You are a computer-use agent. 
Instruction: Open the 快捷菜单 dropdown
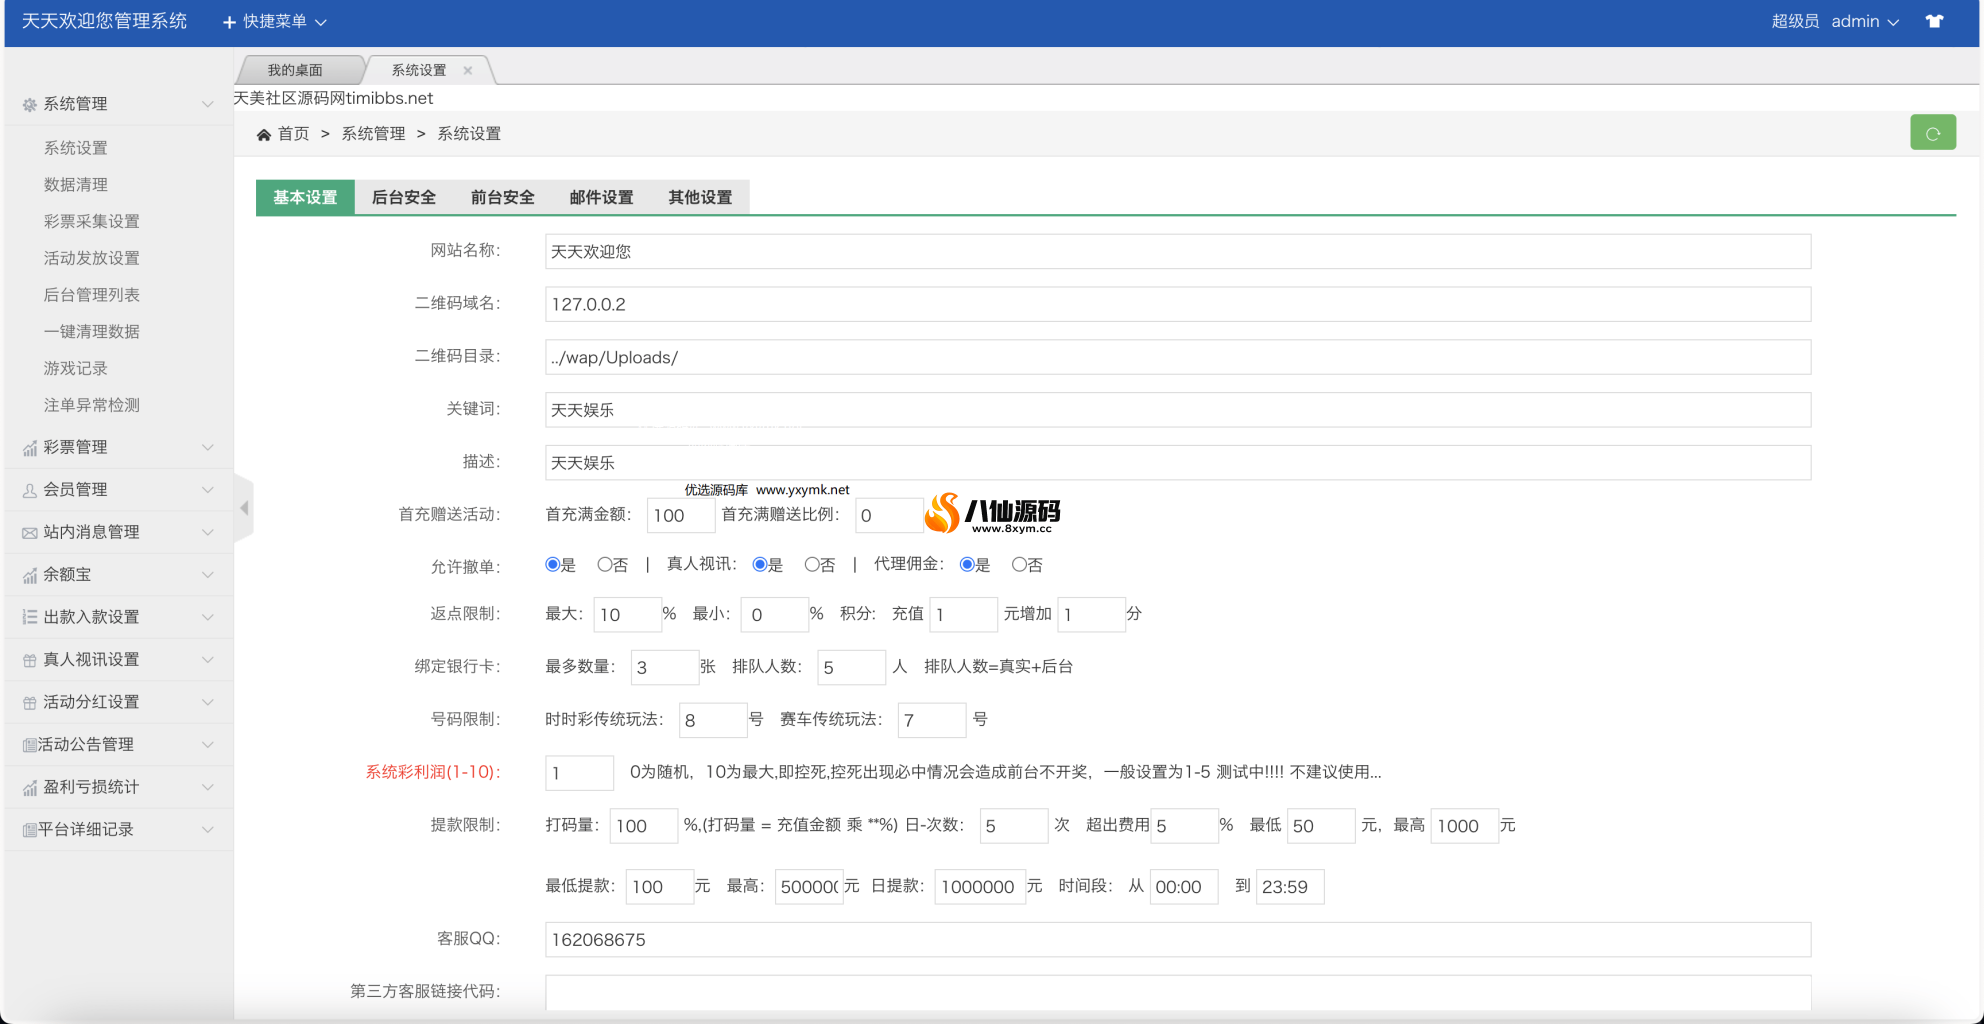tap(273, 20)
